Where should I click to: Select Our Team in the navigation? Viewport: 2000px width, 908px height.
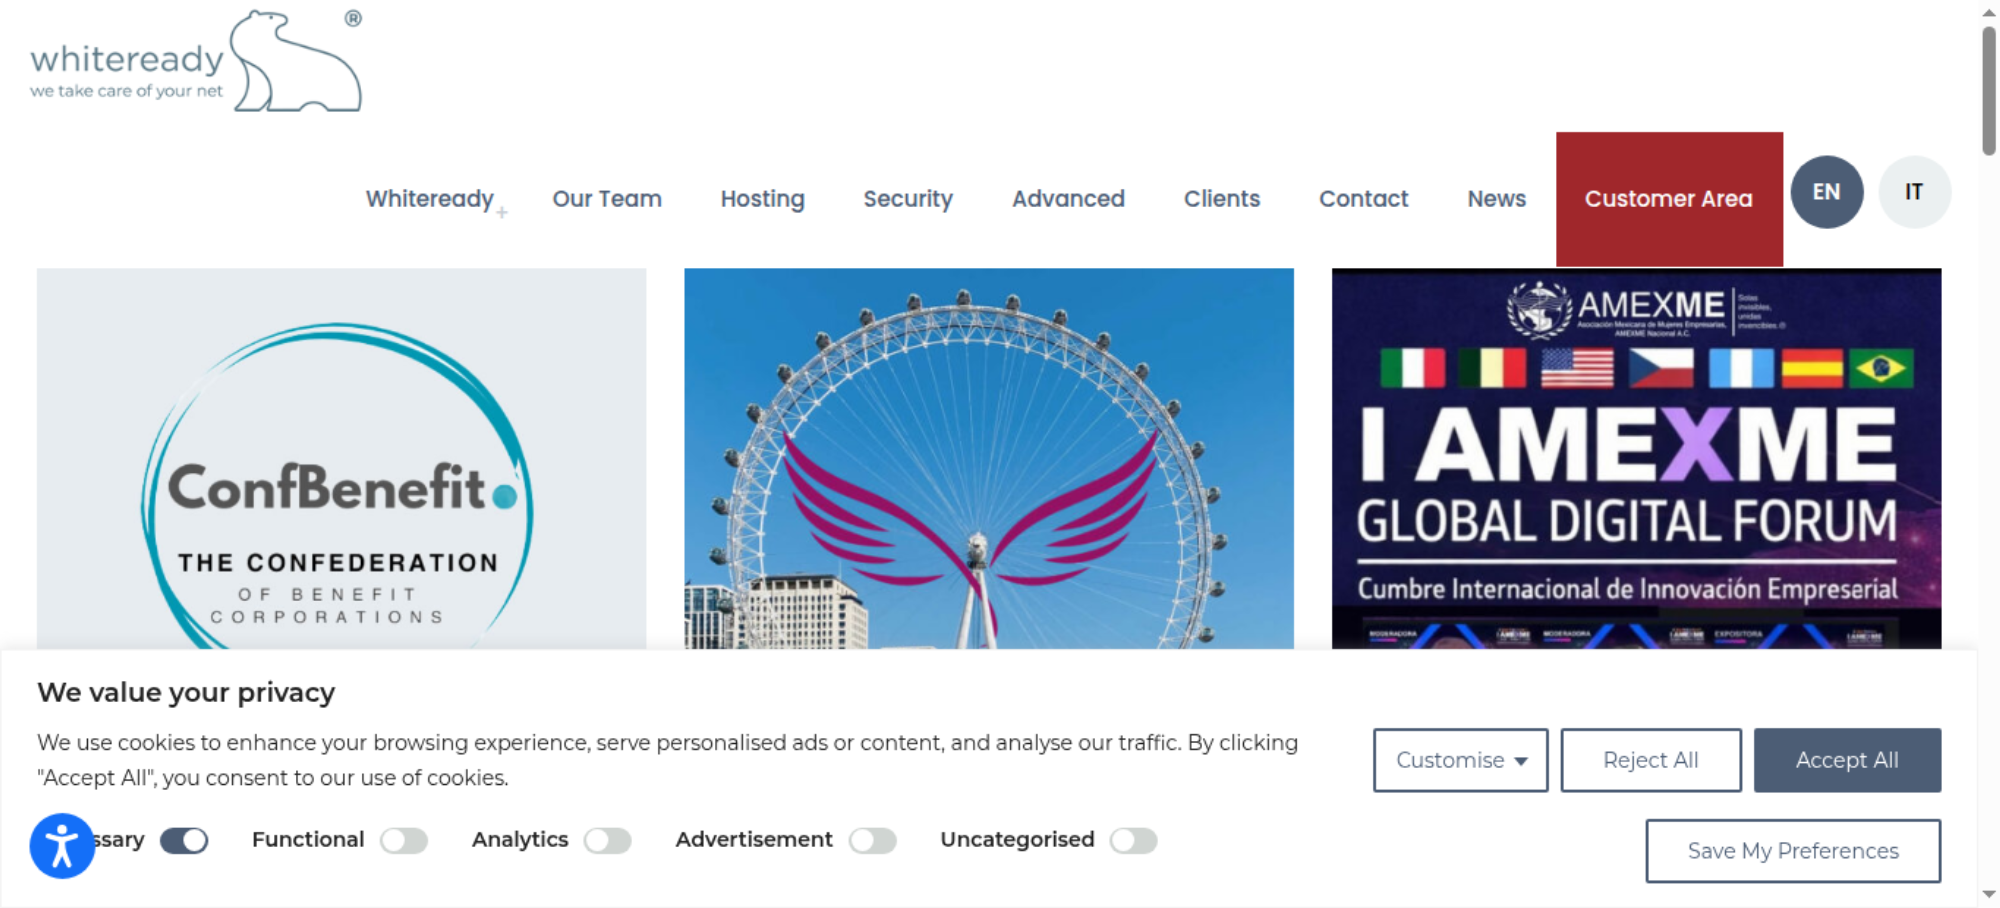coord(607,199)
